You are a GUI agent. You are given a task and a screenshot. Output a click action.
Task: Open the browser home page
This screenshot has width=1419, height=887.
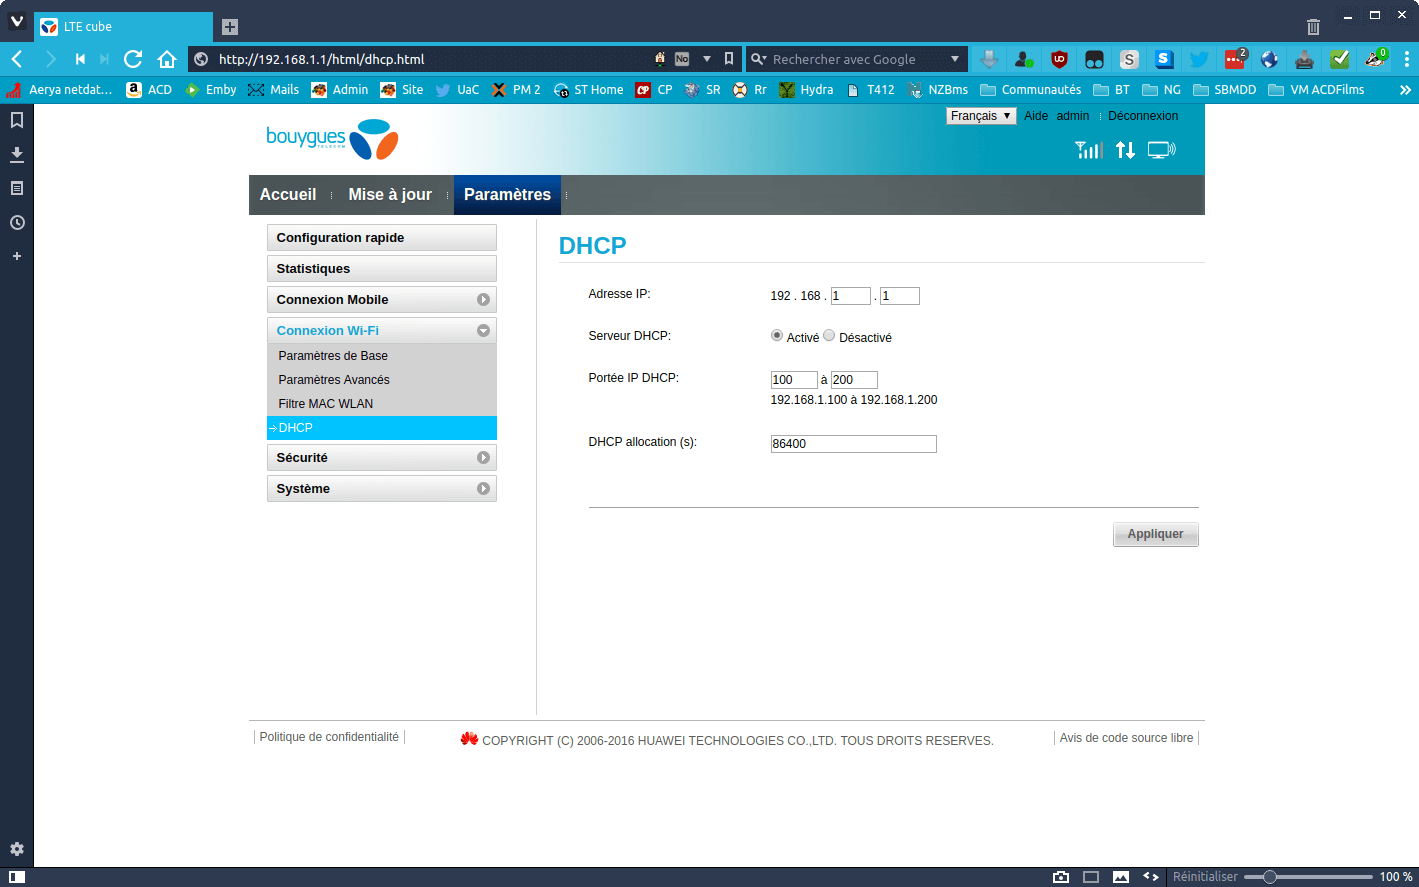point(167,59)
